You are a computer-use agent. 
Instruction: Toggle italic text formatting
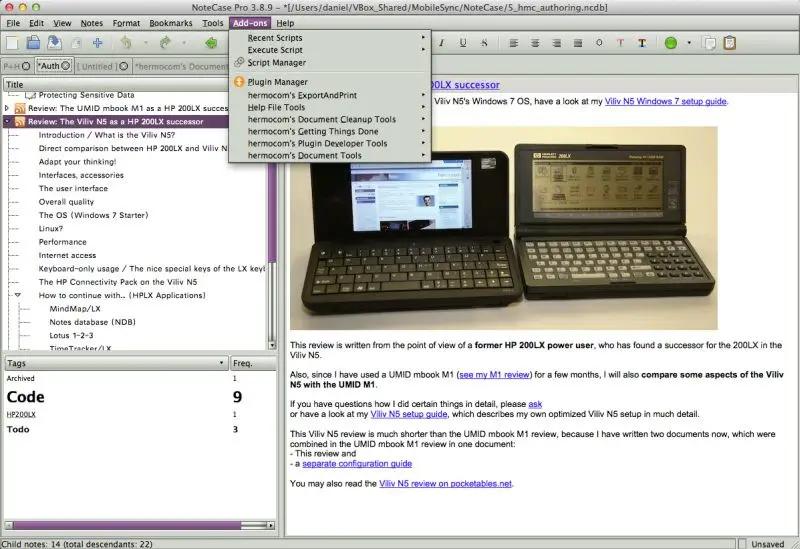point(441,43)
